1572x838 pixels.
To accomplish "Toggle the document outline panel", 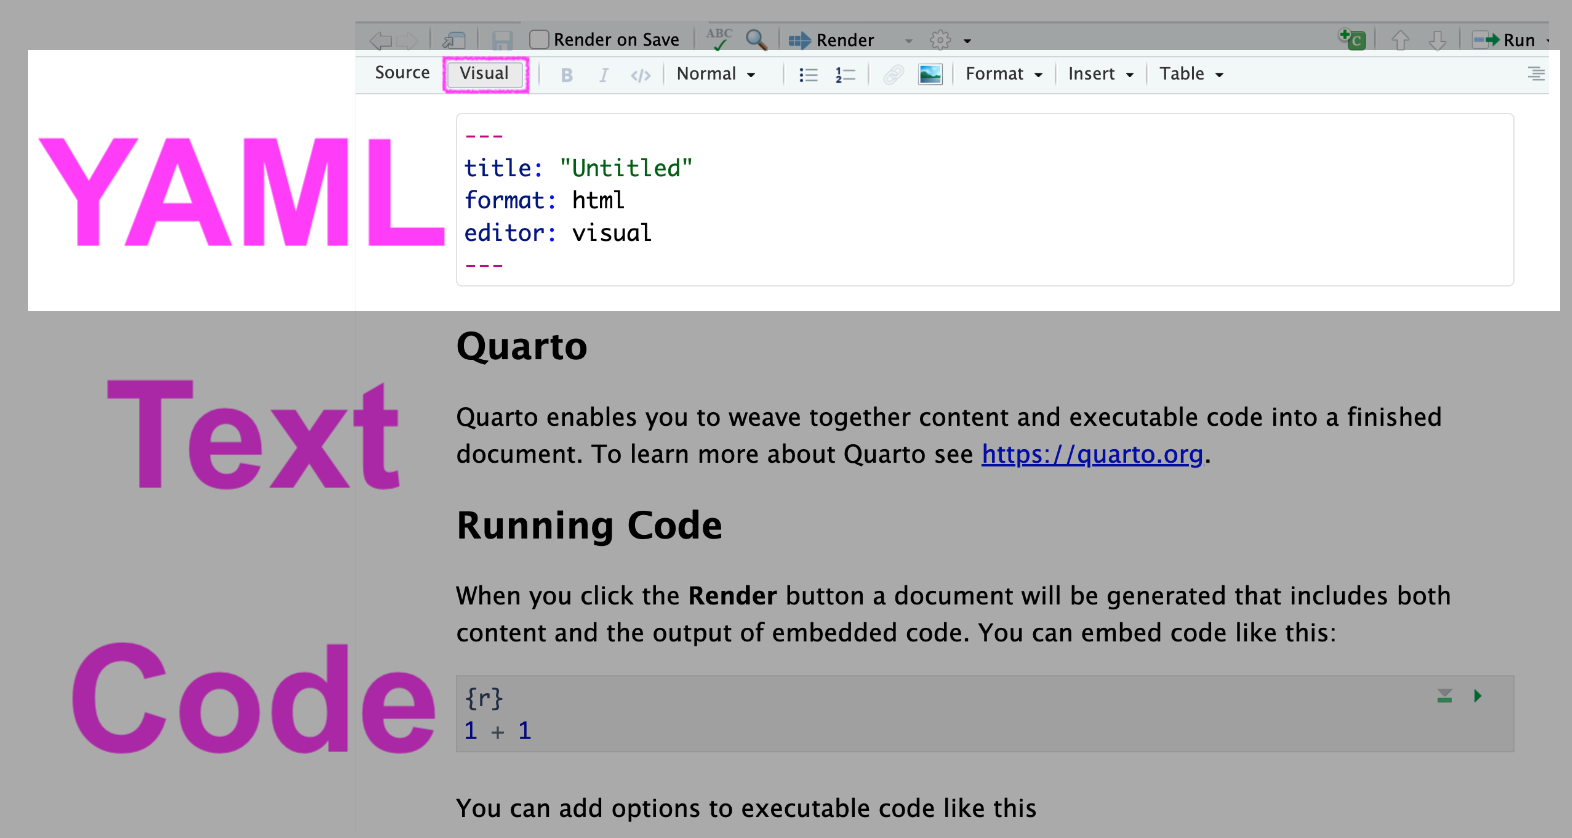I will tap(1536, 74).
